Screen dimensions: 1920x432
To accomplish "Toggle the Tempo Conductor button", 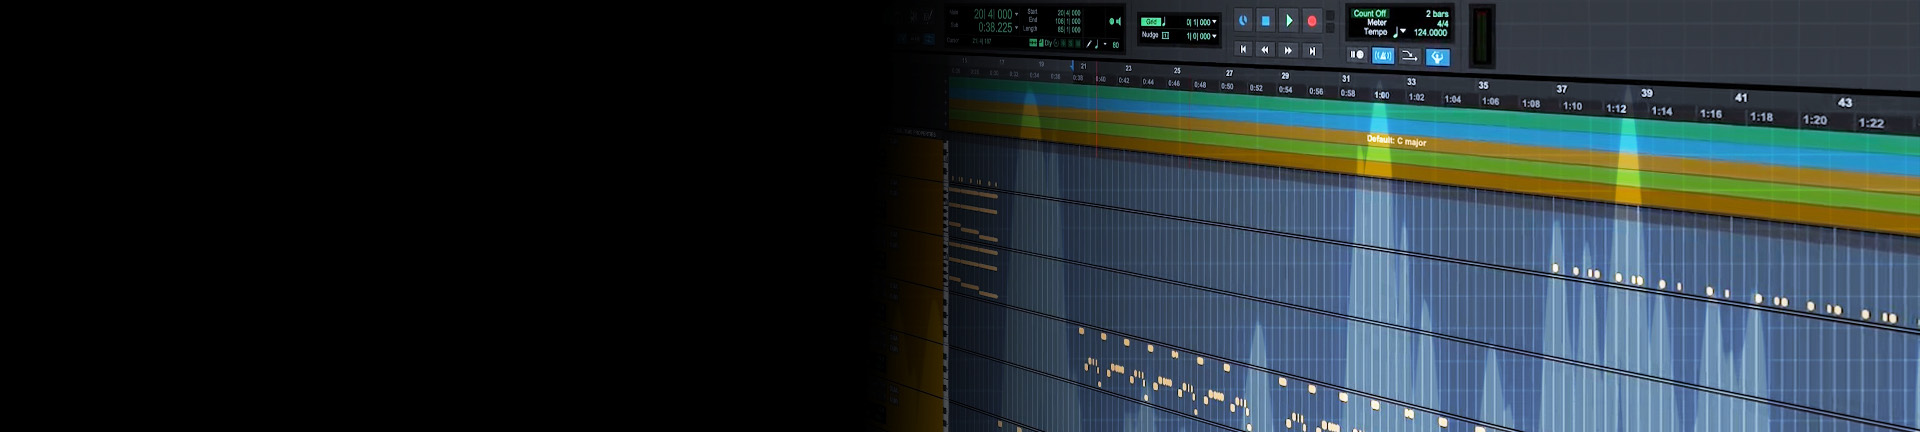I will [1437, 58].
